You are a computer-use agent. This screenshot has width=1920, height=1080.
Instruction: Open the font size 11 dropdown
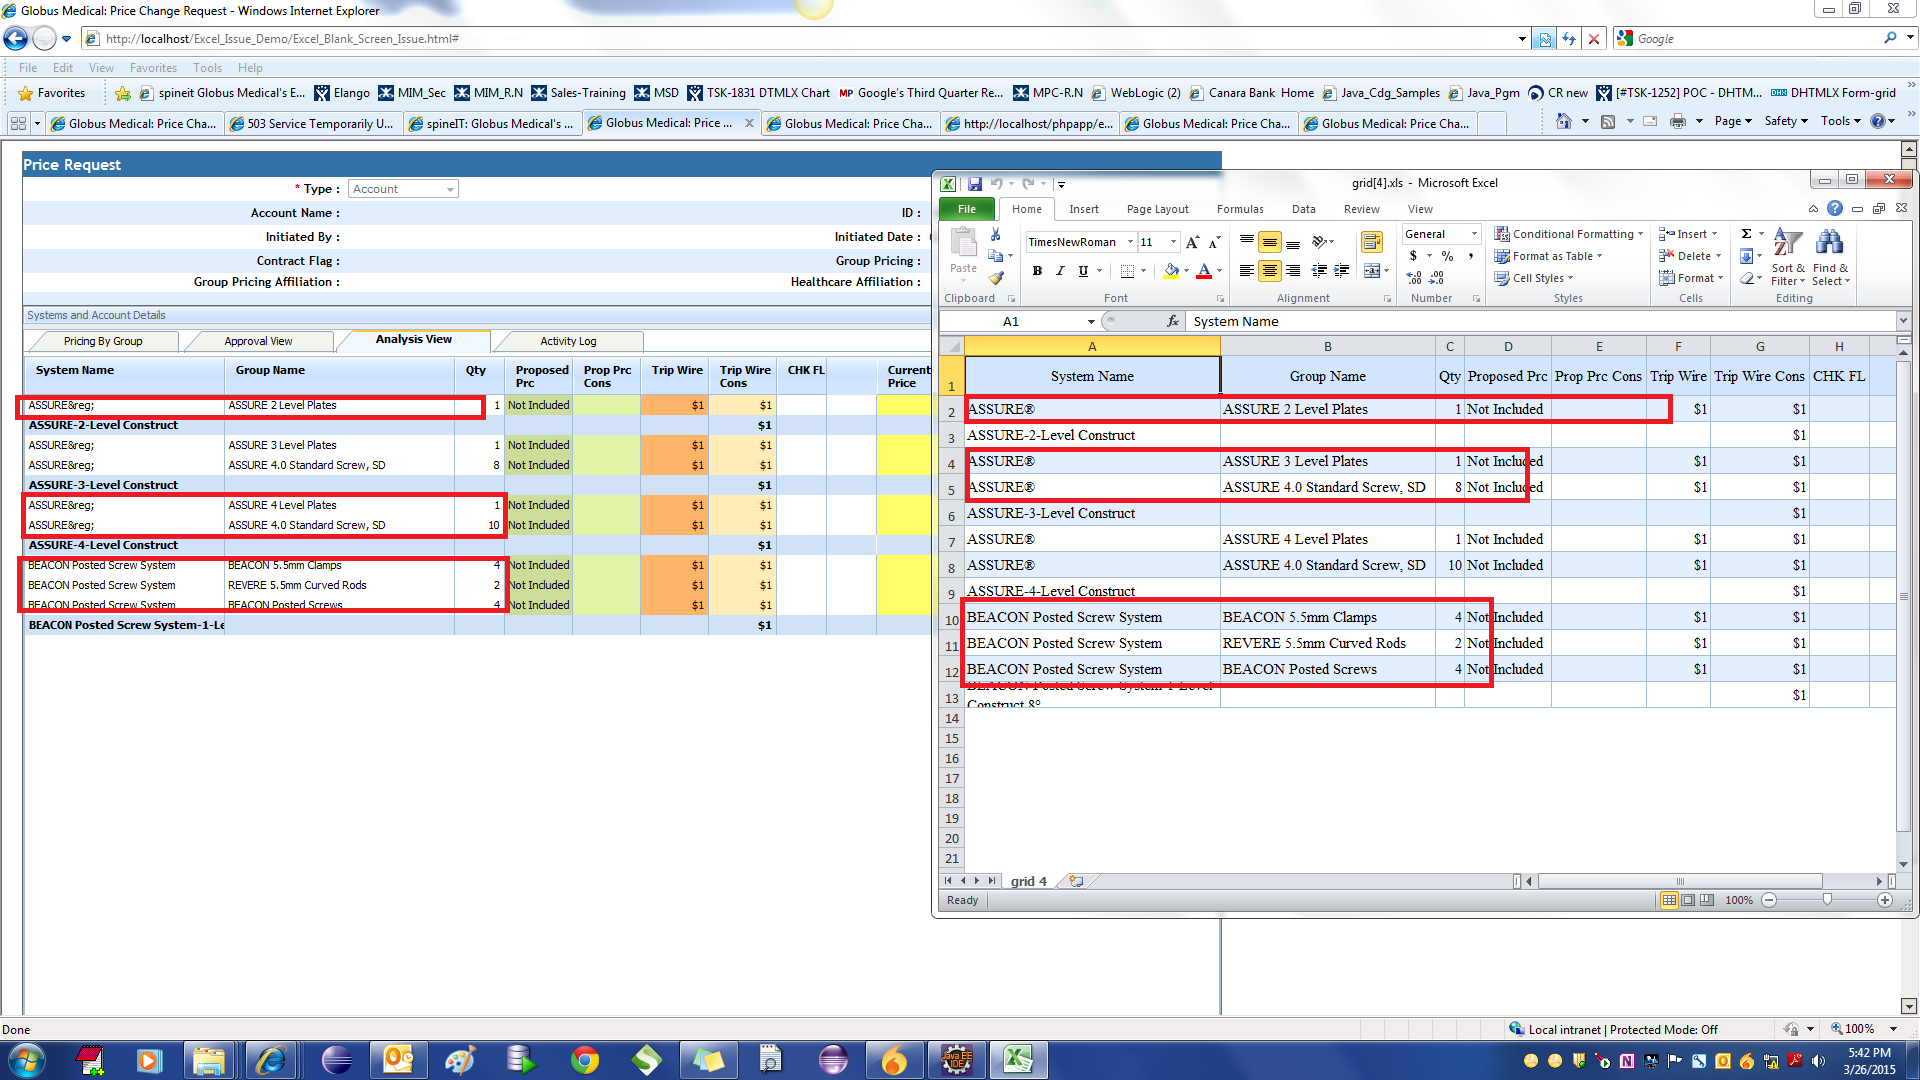pyautogui.click(x=1173, y=242)
